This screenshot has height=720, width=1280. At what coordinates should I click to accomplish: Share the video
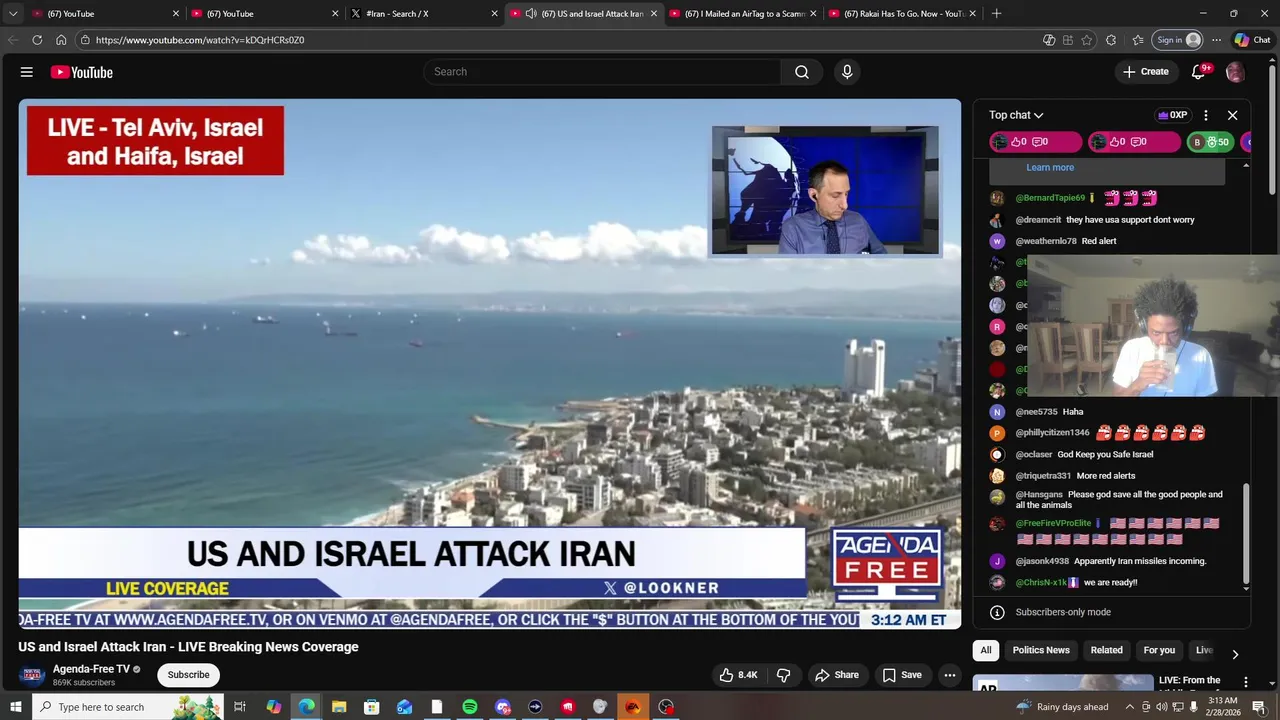tap(836, 675)
